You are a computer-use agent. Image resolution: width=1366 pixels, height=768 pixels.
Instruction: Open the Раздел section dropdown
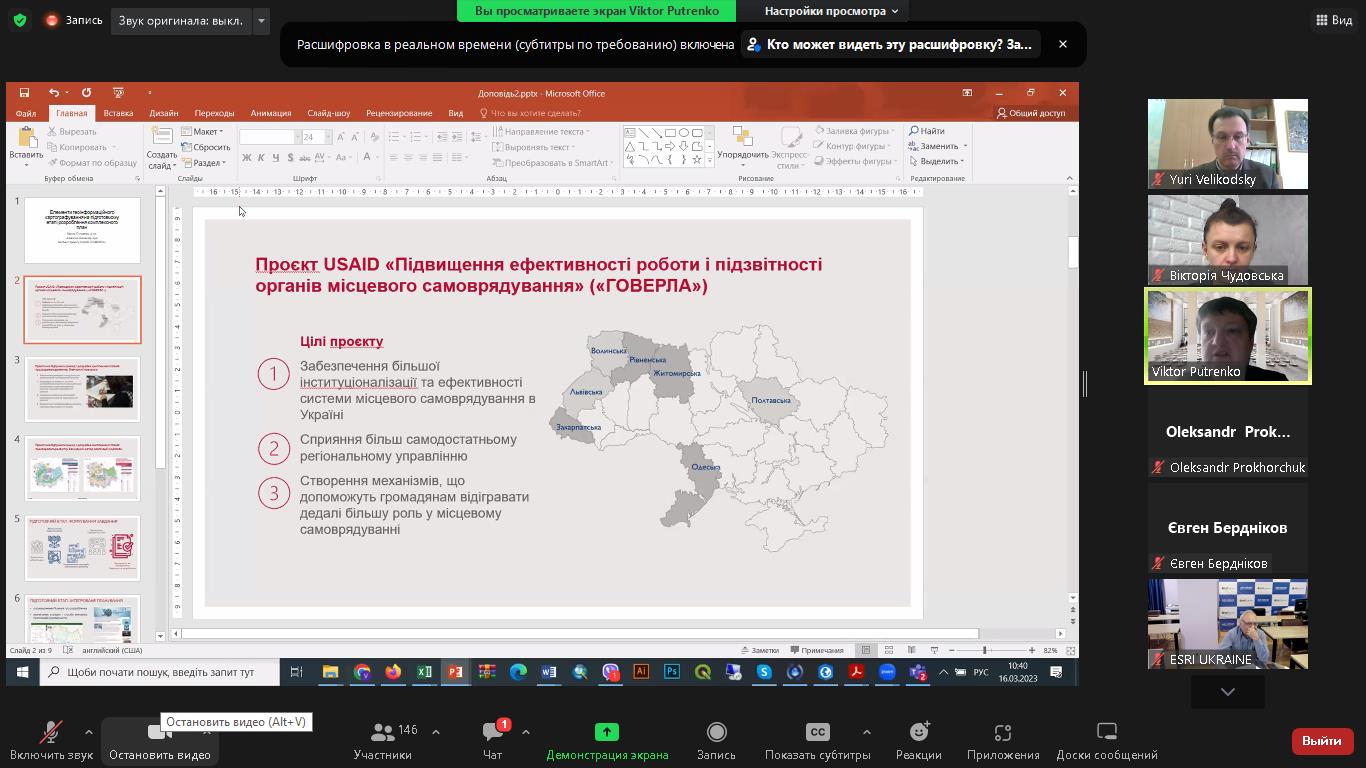tap(204, 163)
